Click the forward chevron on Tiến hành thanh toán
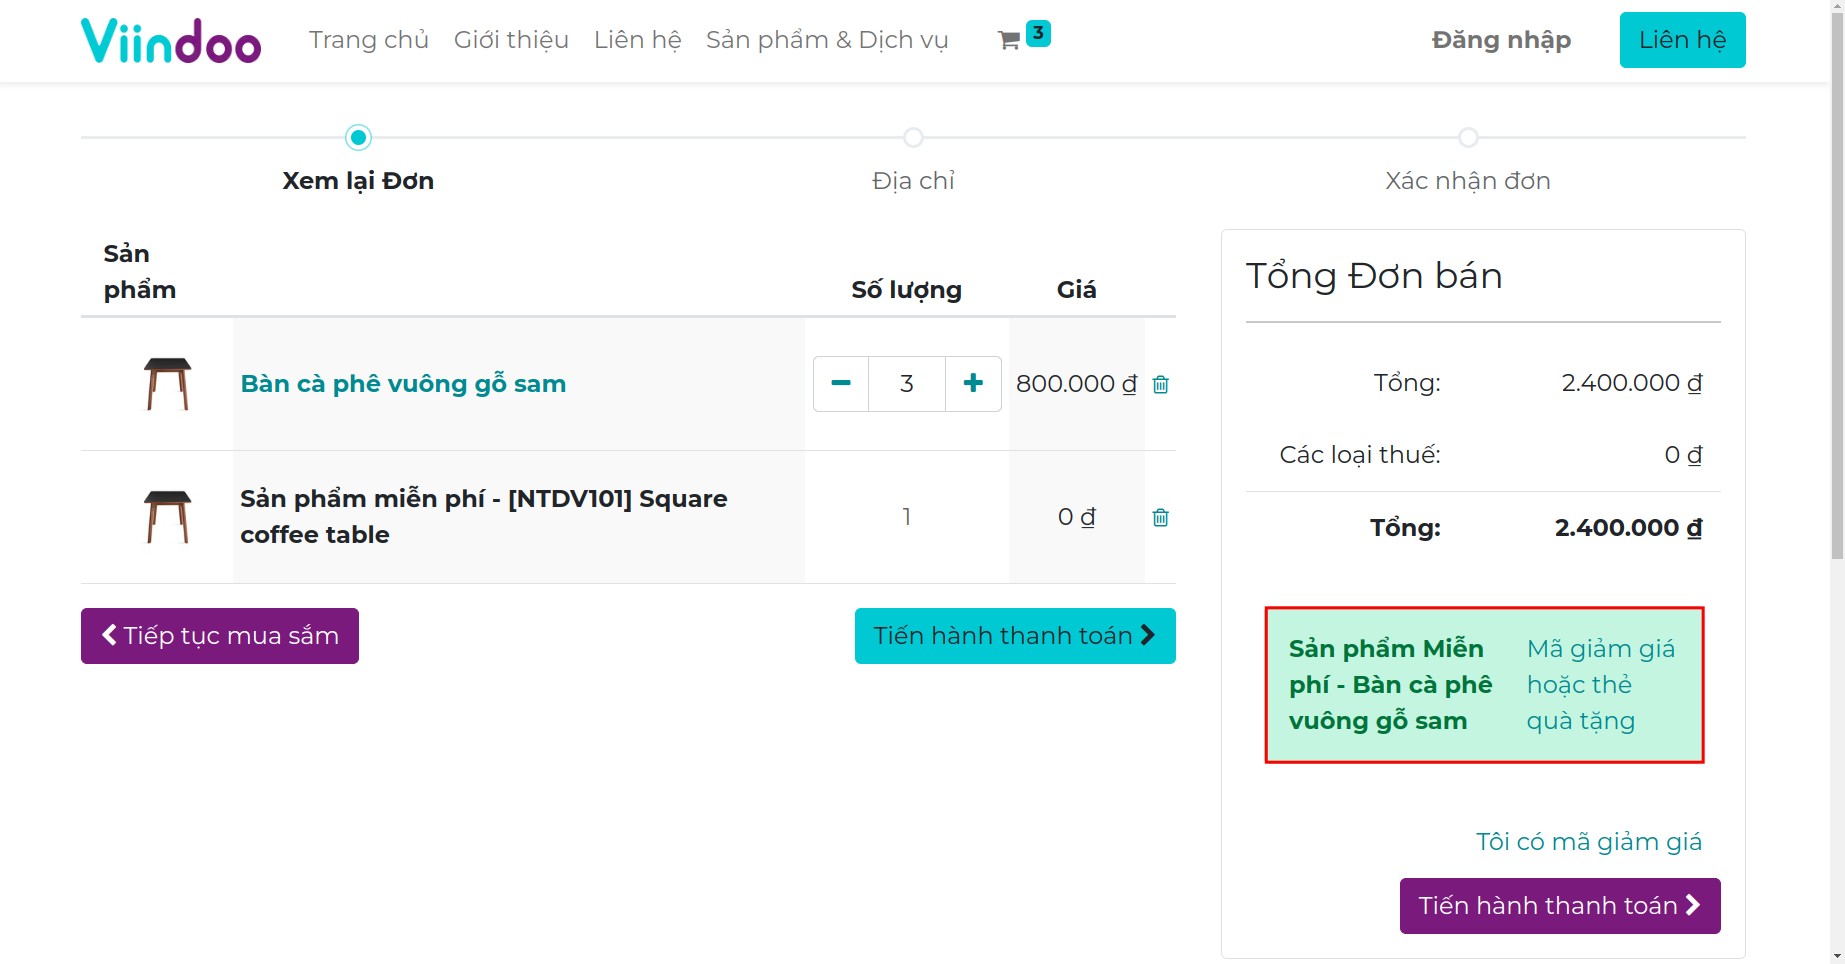 (x=1148, y=635)
